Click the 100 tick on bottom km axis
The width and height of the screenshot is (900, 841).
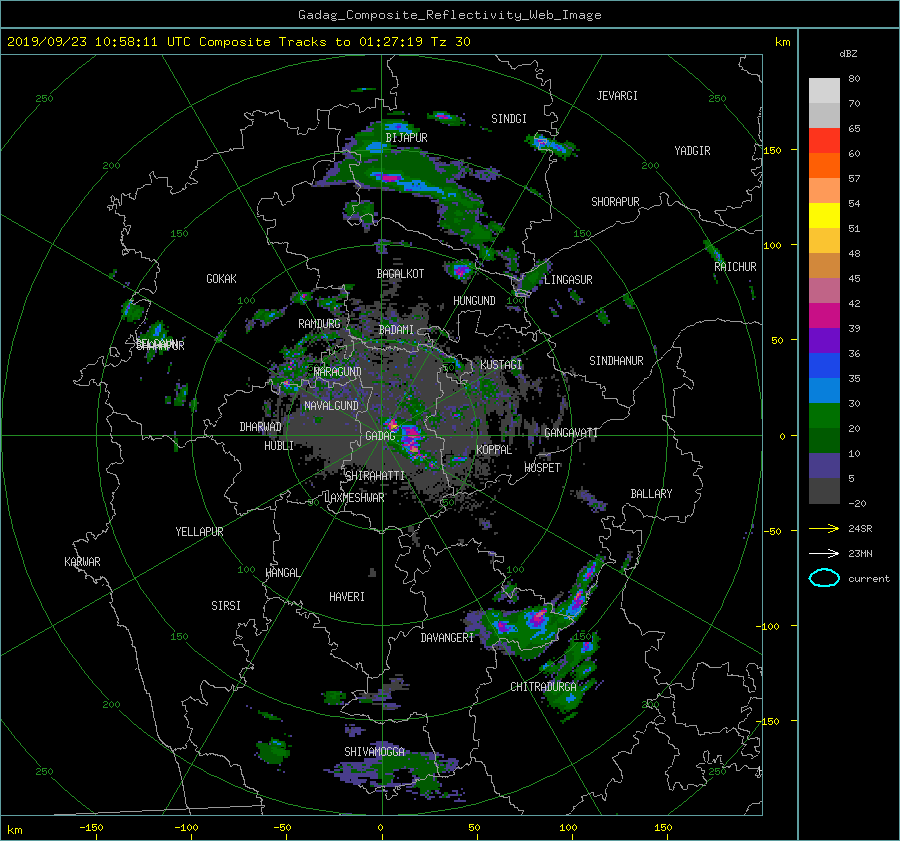coord(568,828)
